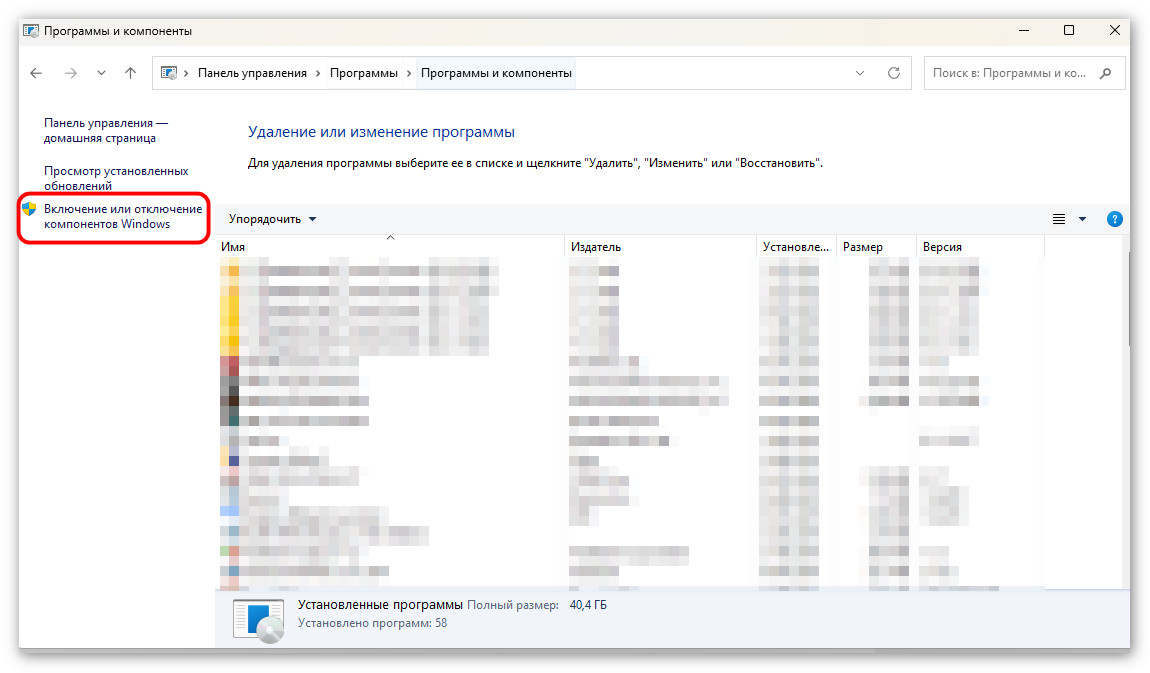Click the shield icon beside Windows components

(x=29, y=209)
